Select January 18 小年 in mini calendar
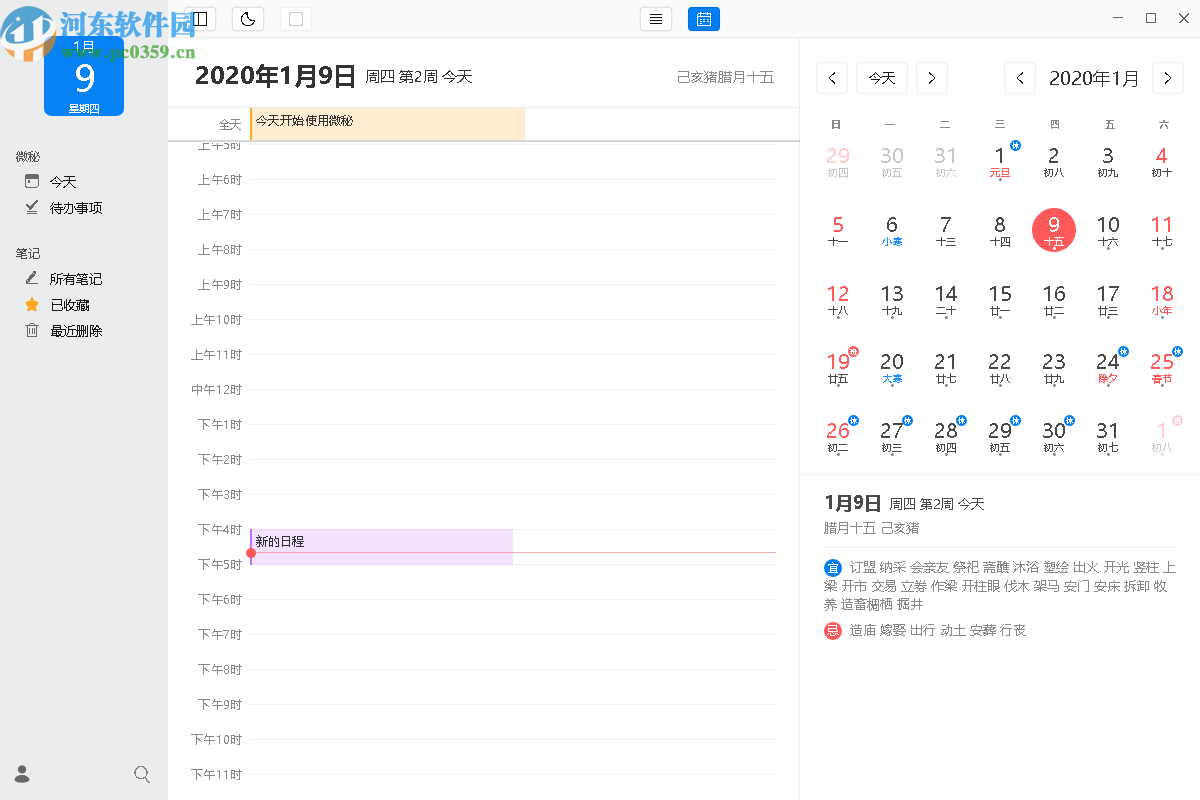Viewport: 1200px width, 800px height. [x=1162, y=299]
